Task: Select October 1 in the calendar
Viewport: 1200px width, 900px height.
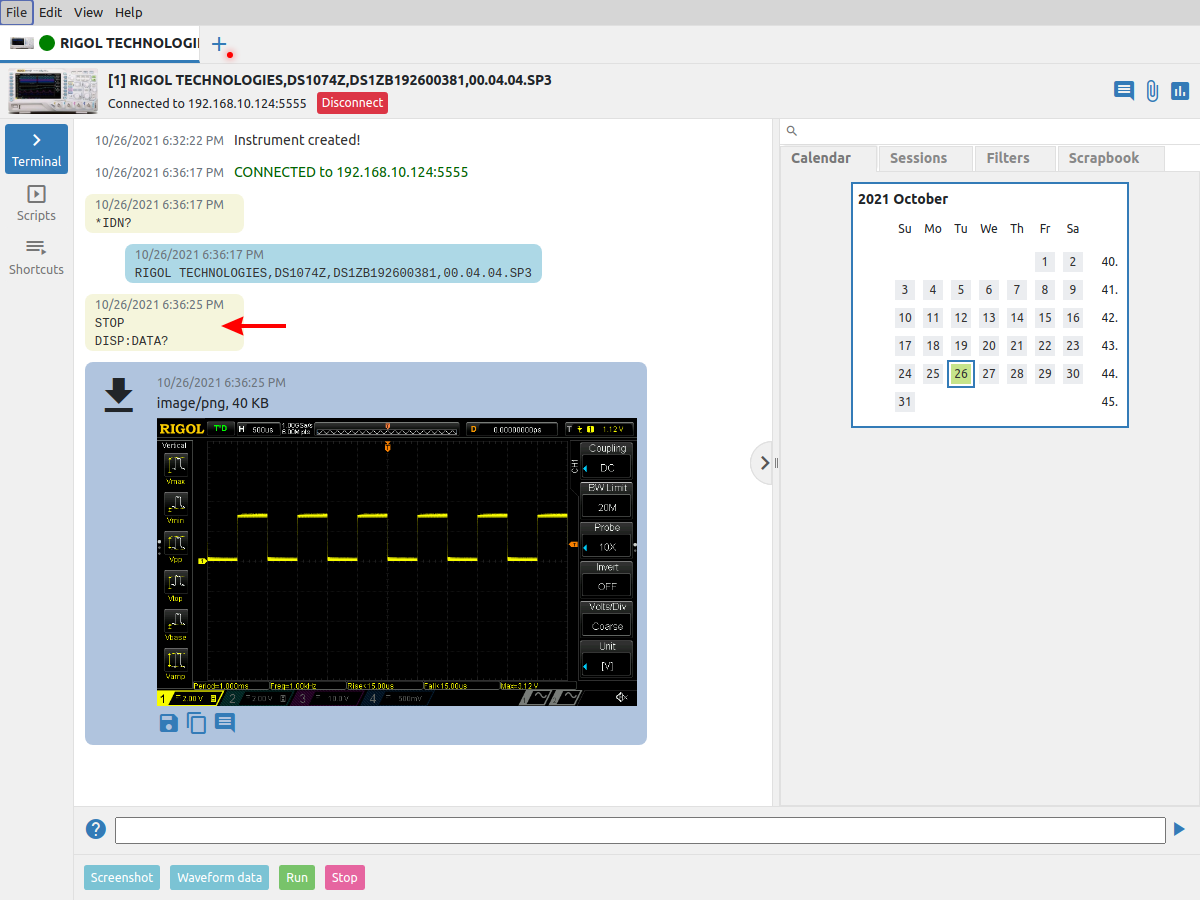Action: [x=1045, y=262]
